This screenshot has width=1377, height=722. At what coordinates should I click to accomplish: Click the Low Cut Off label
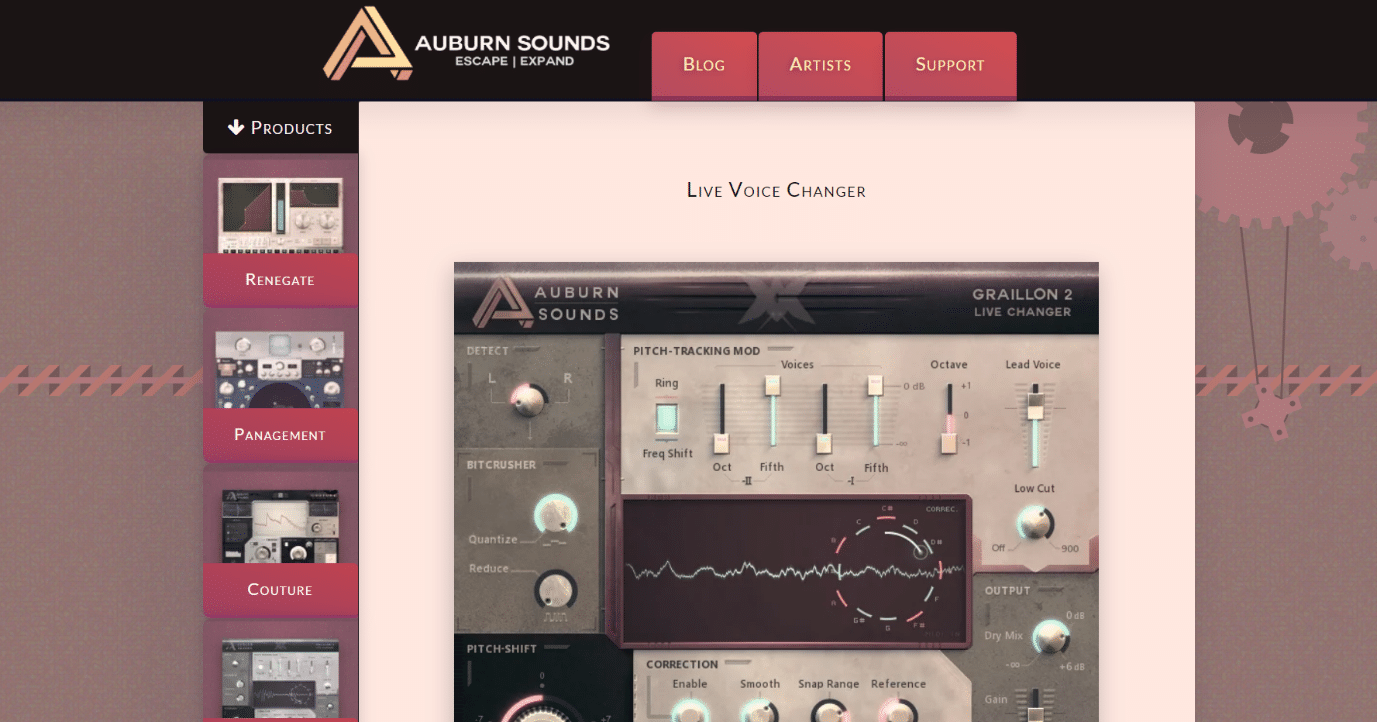[x=998, y=548]
